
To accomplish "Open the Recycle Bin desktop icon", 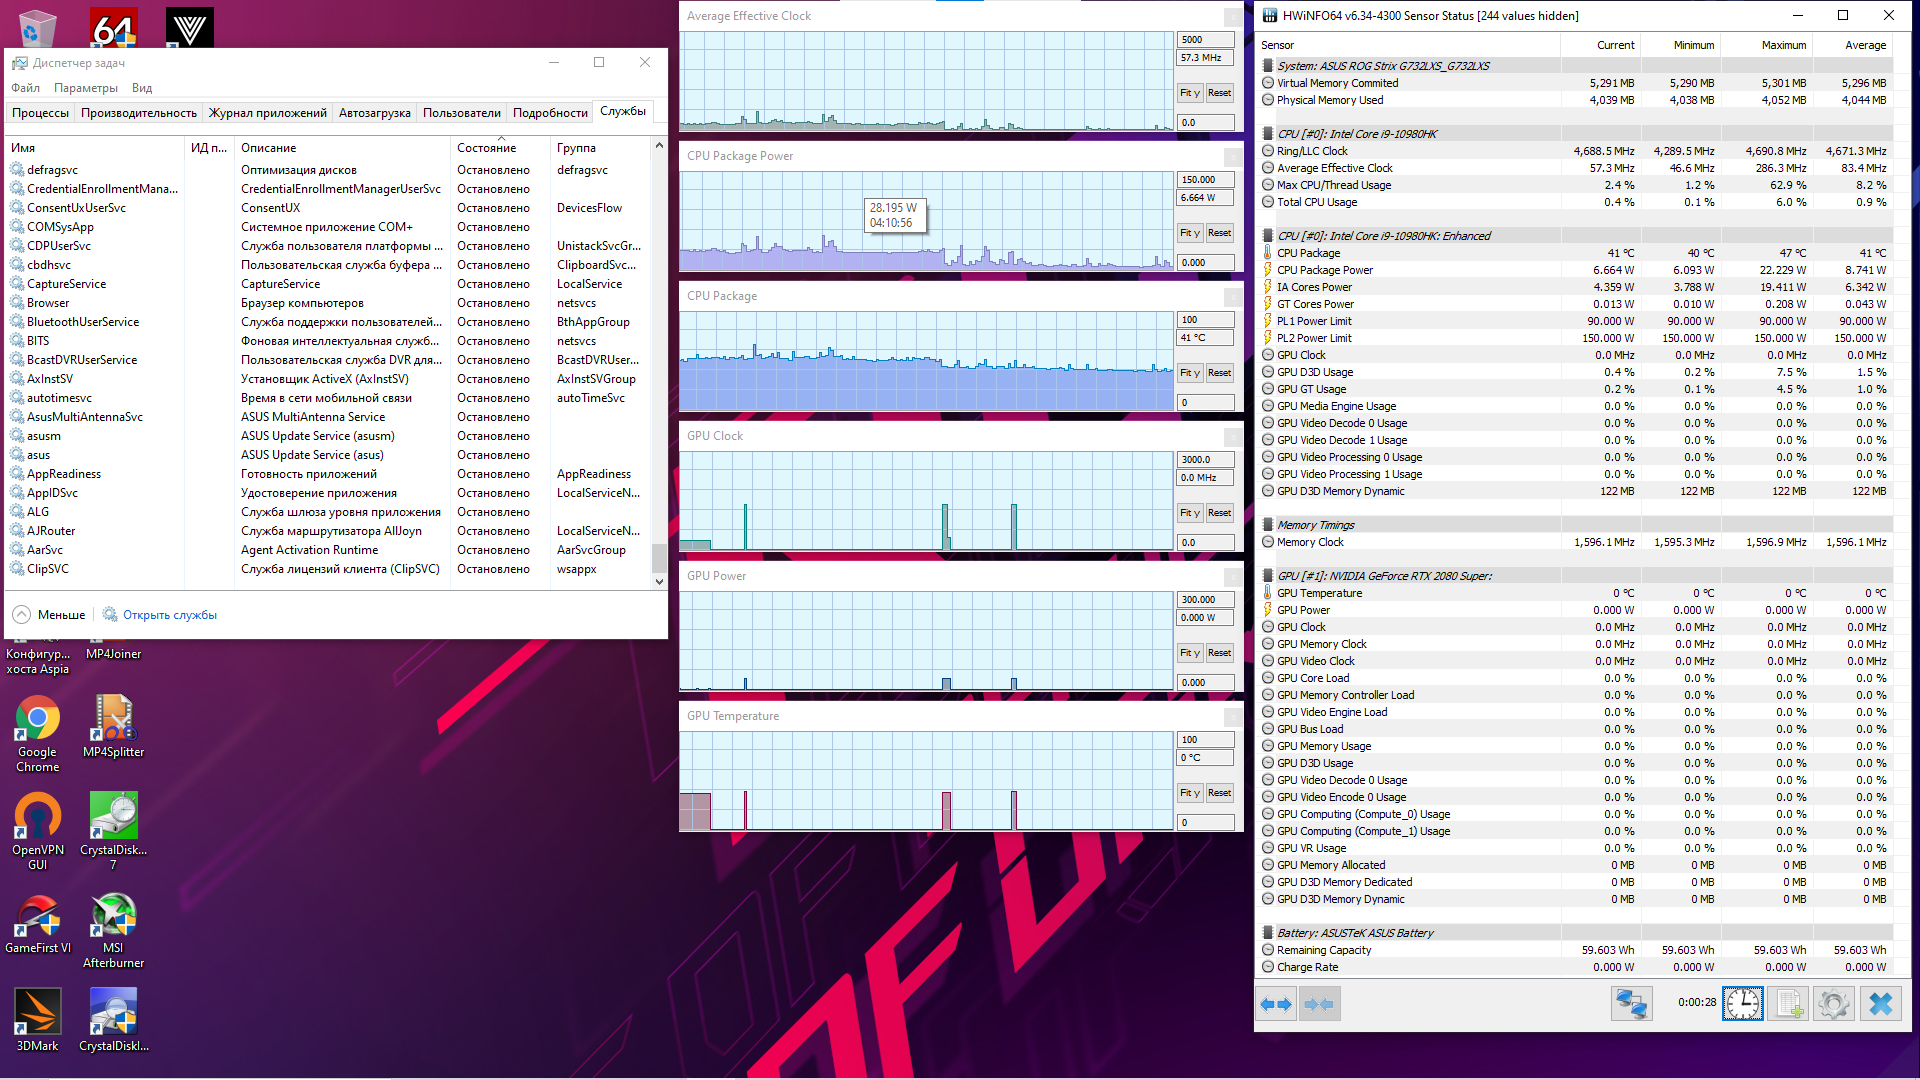I will coord(37,27).
